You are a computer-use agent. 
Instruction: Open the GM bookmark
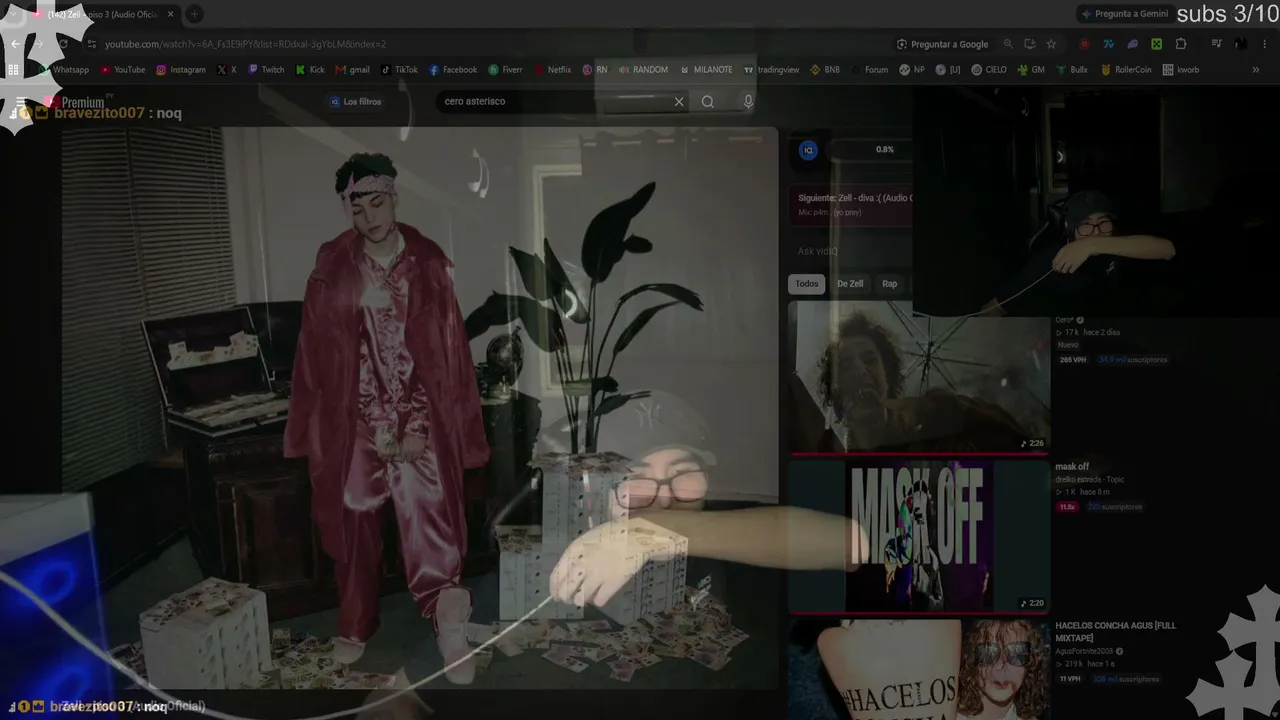click(x=1031, y=70)
